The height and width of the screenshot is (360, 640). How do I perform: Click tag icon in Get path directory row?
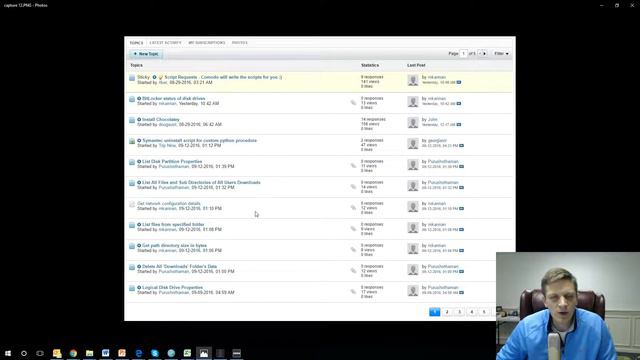point(353,249)
